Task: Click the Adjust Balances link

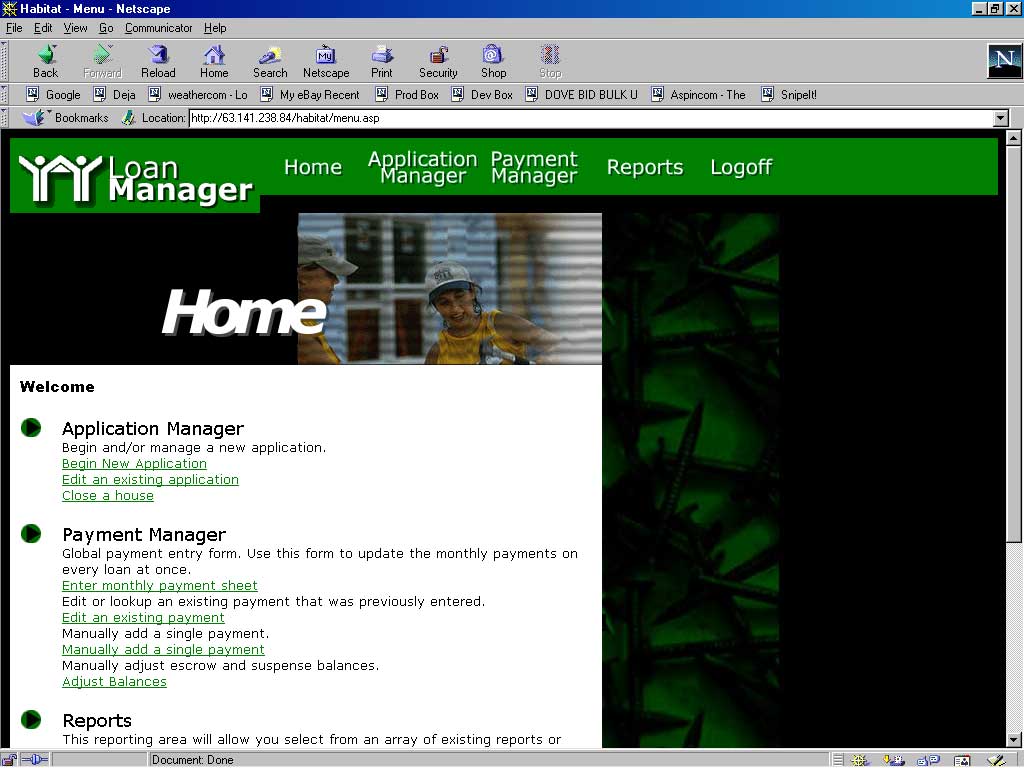Action: [114, 682]
